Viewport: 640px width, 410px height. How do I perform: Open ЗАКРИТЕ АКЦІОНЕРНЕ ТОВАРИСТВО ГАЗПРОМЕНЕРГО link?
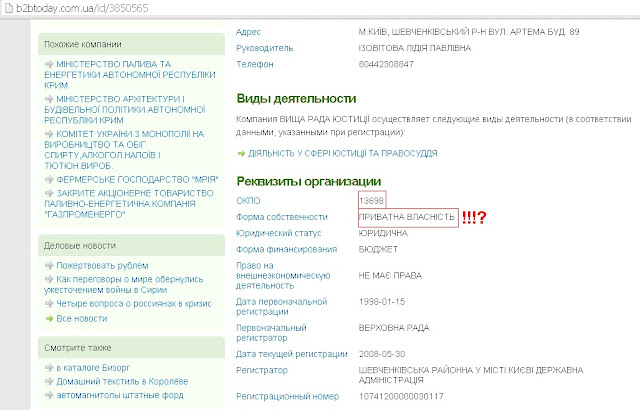(x=129, y=204)
